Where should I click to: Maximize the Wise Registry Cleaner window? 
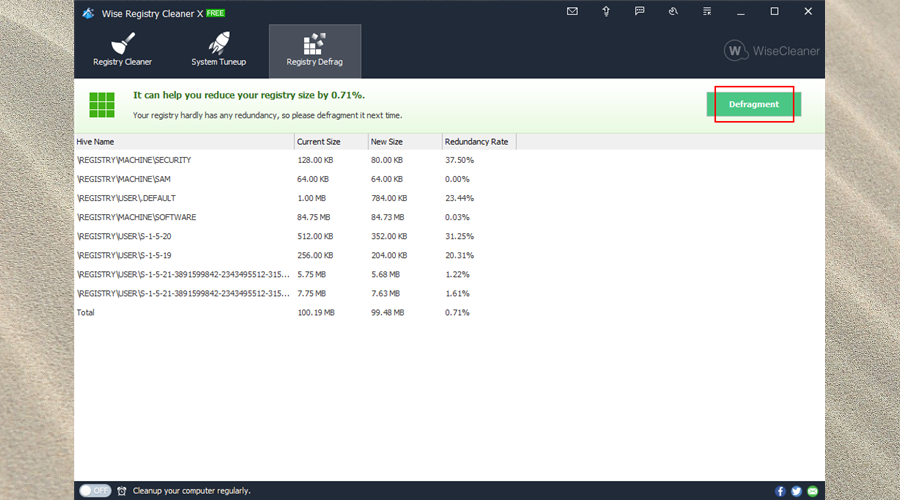774,11
